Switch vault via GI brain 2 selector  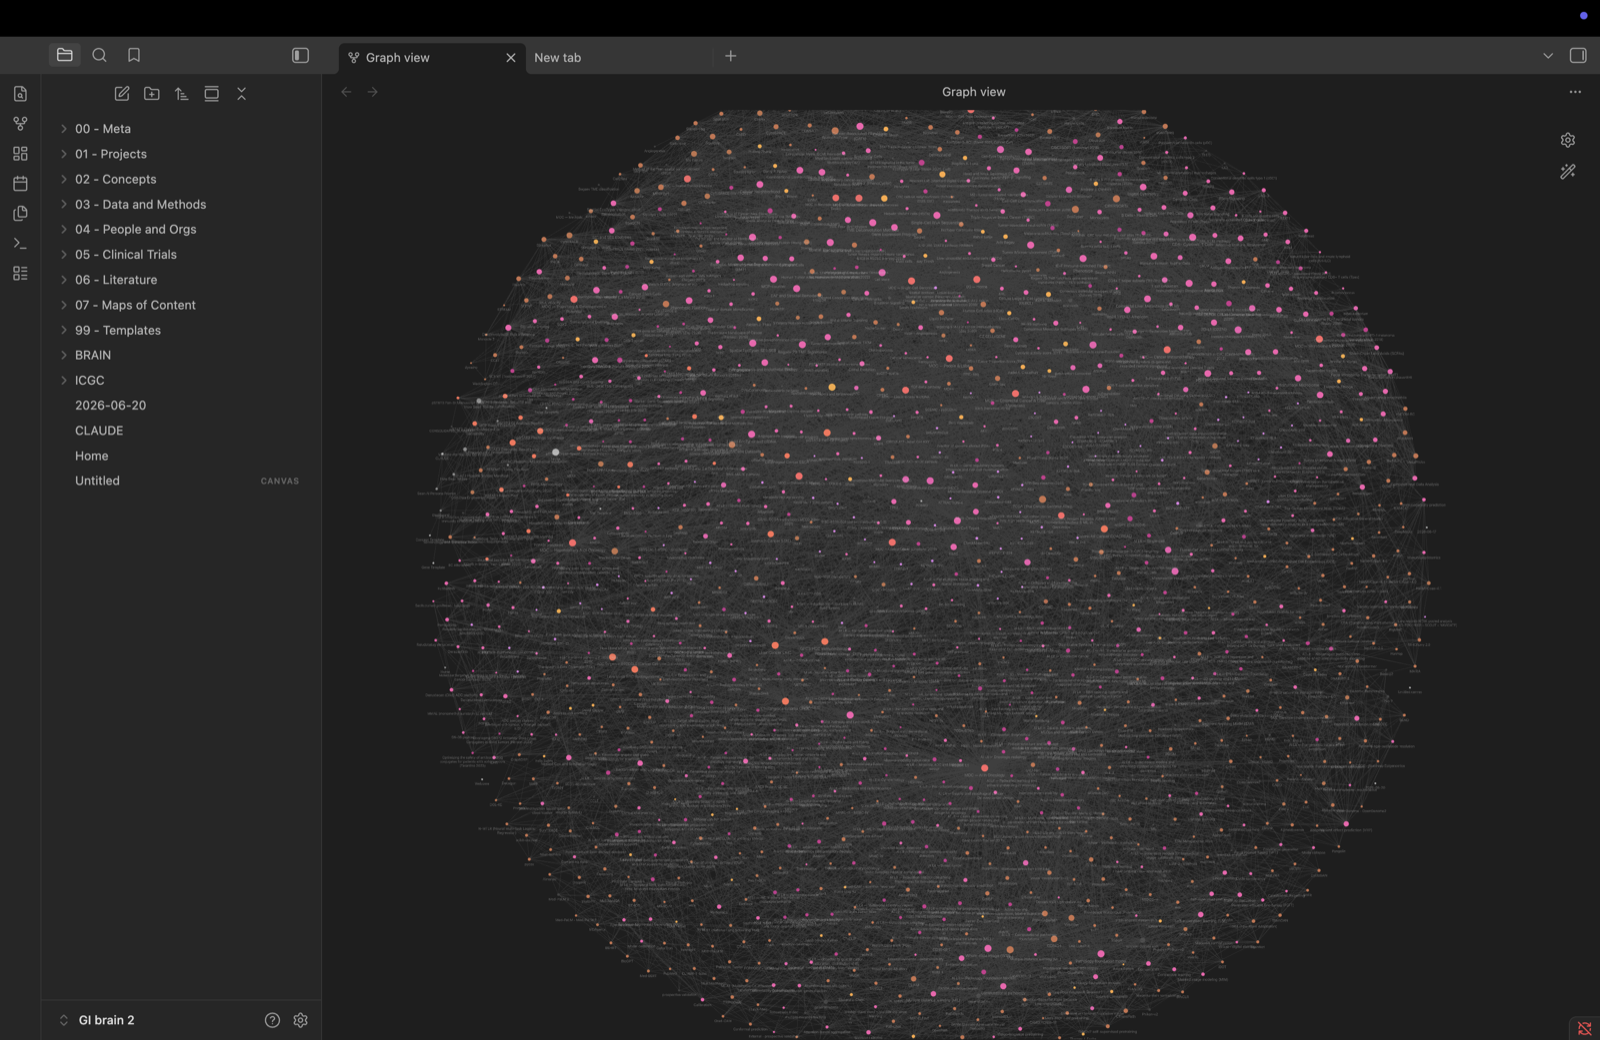[97, 1020]
